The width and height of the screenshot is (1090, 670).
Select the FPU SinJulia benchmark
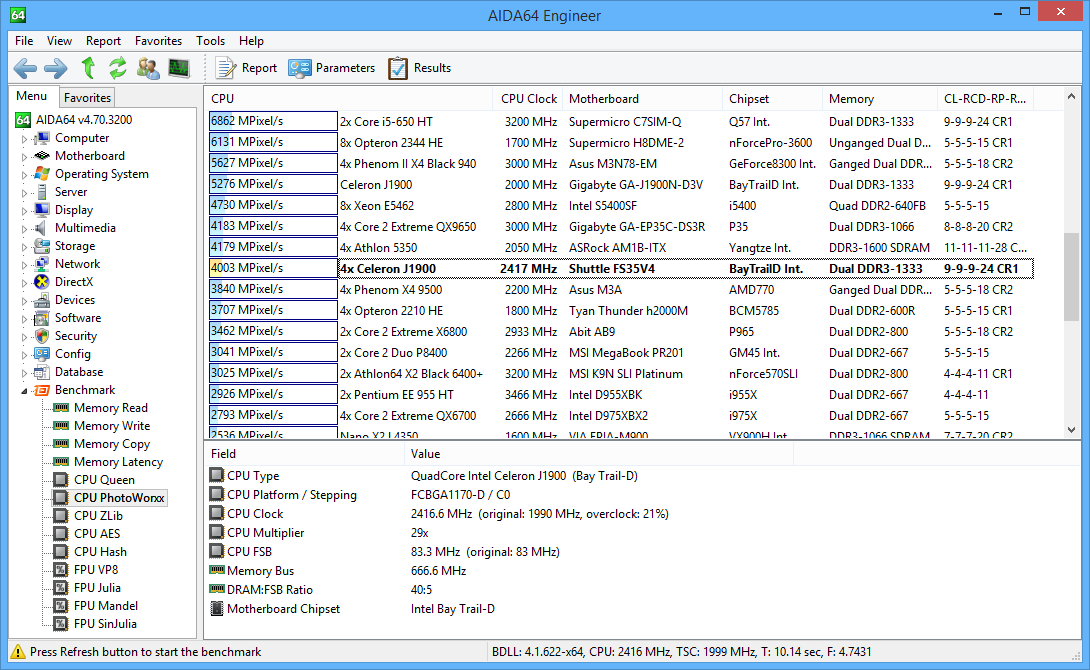[x=105, y=624]
